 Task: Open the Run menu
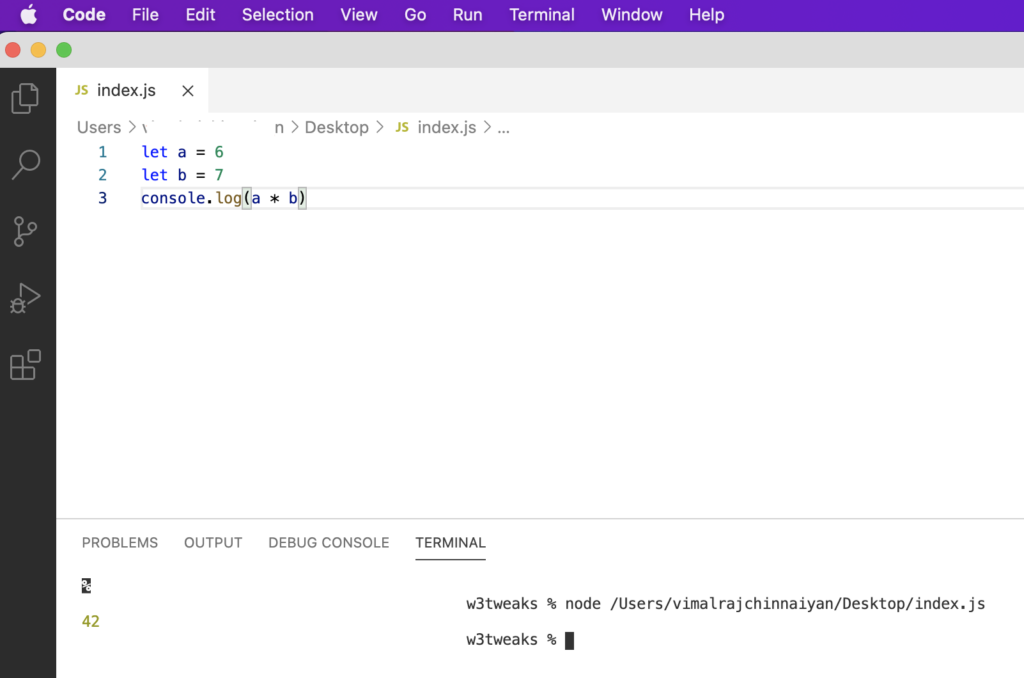(x=468, y=14)
